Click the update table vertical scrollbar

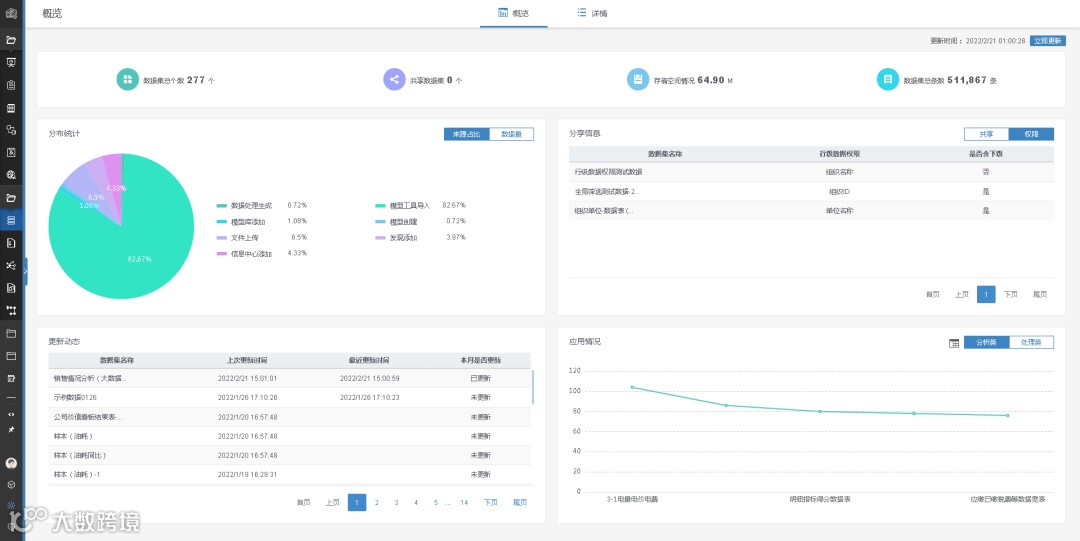[x=533, y=387]
